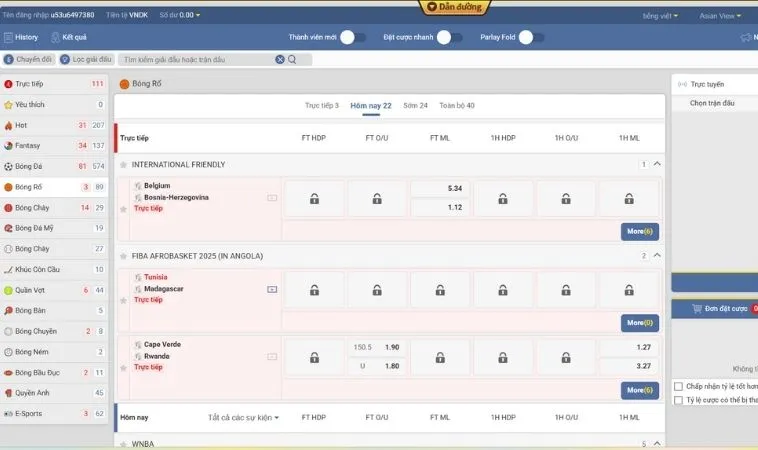Open the Asian View dropdown

tap(718, 16)
